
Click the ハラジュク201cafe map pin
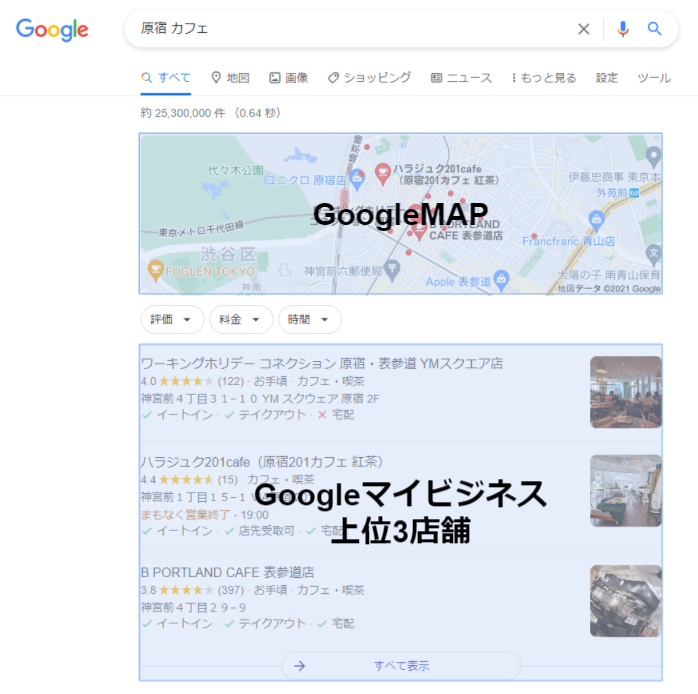tap(382, 173)
